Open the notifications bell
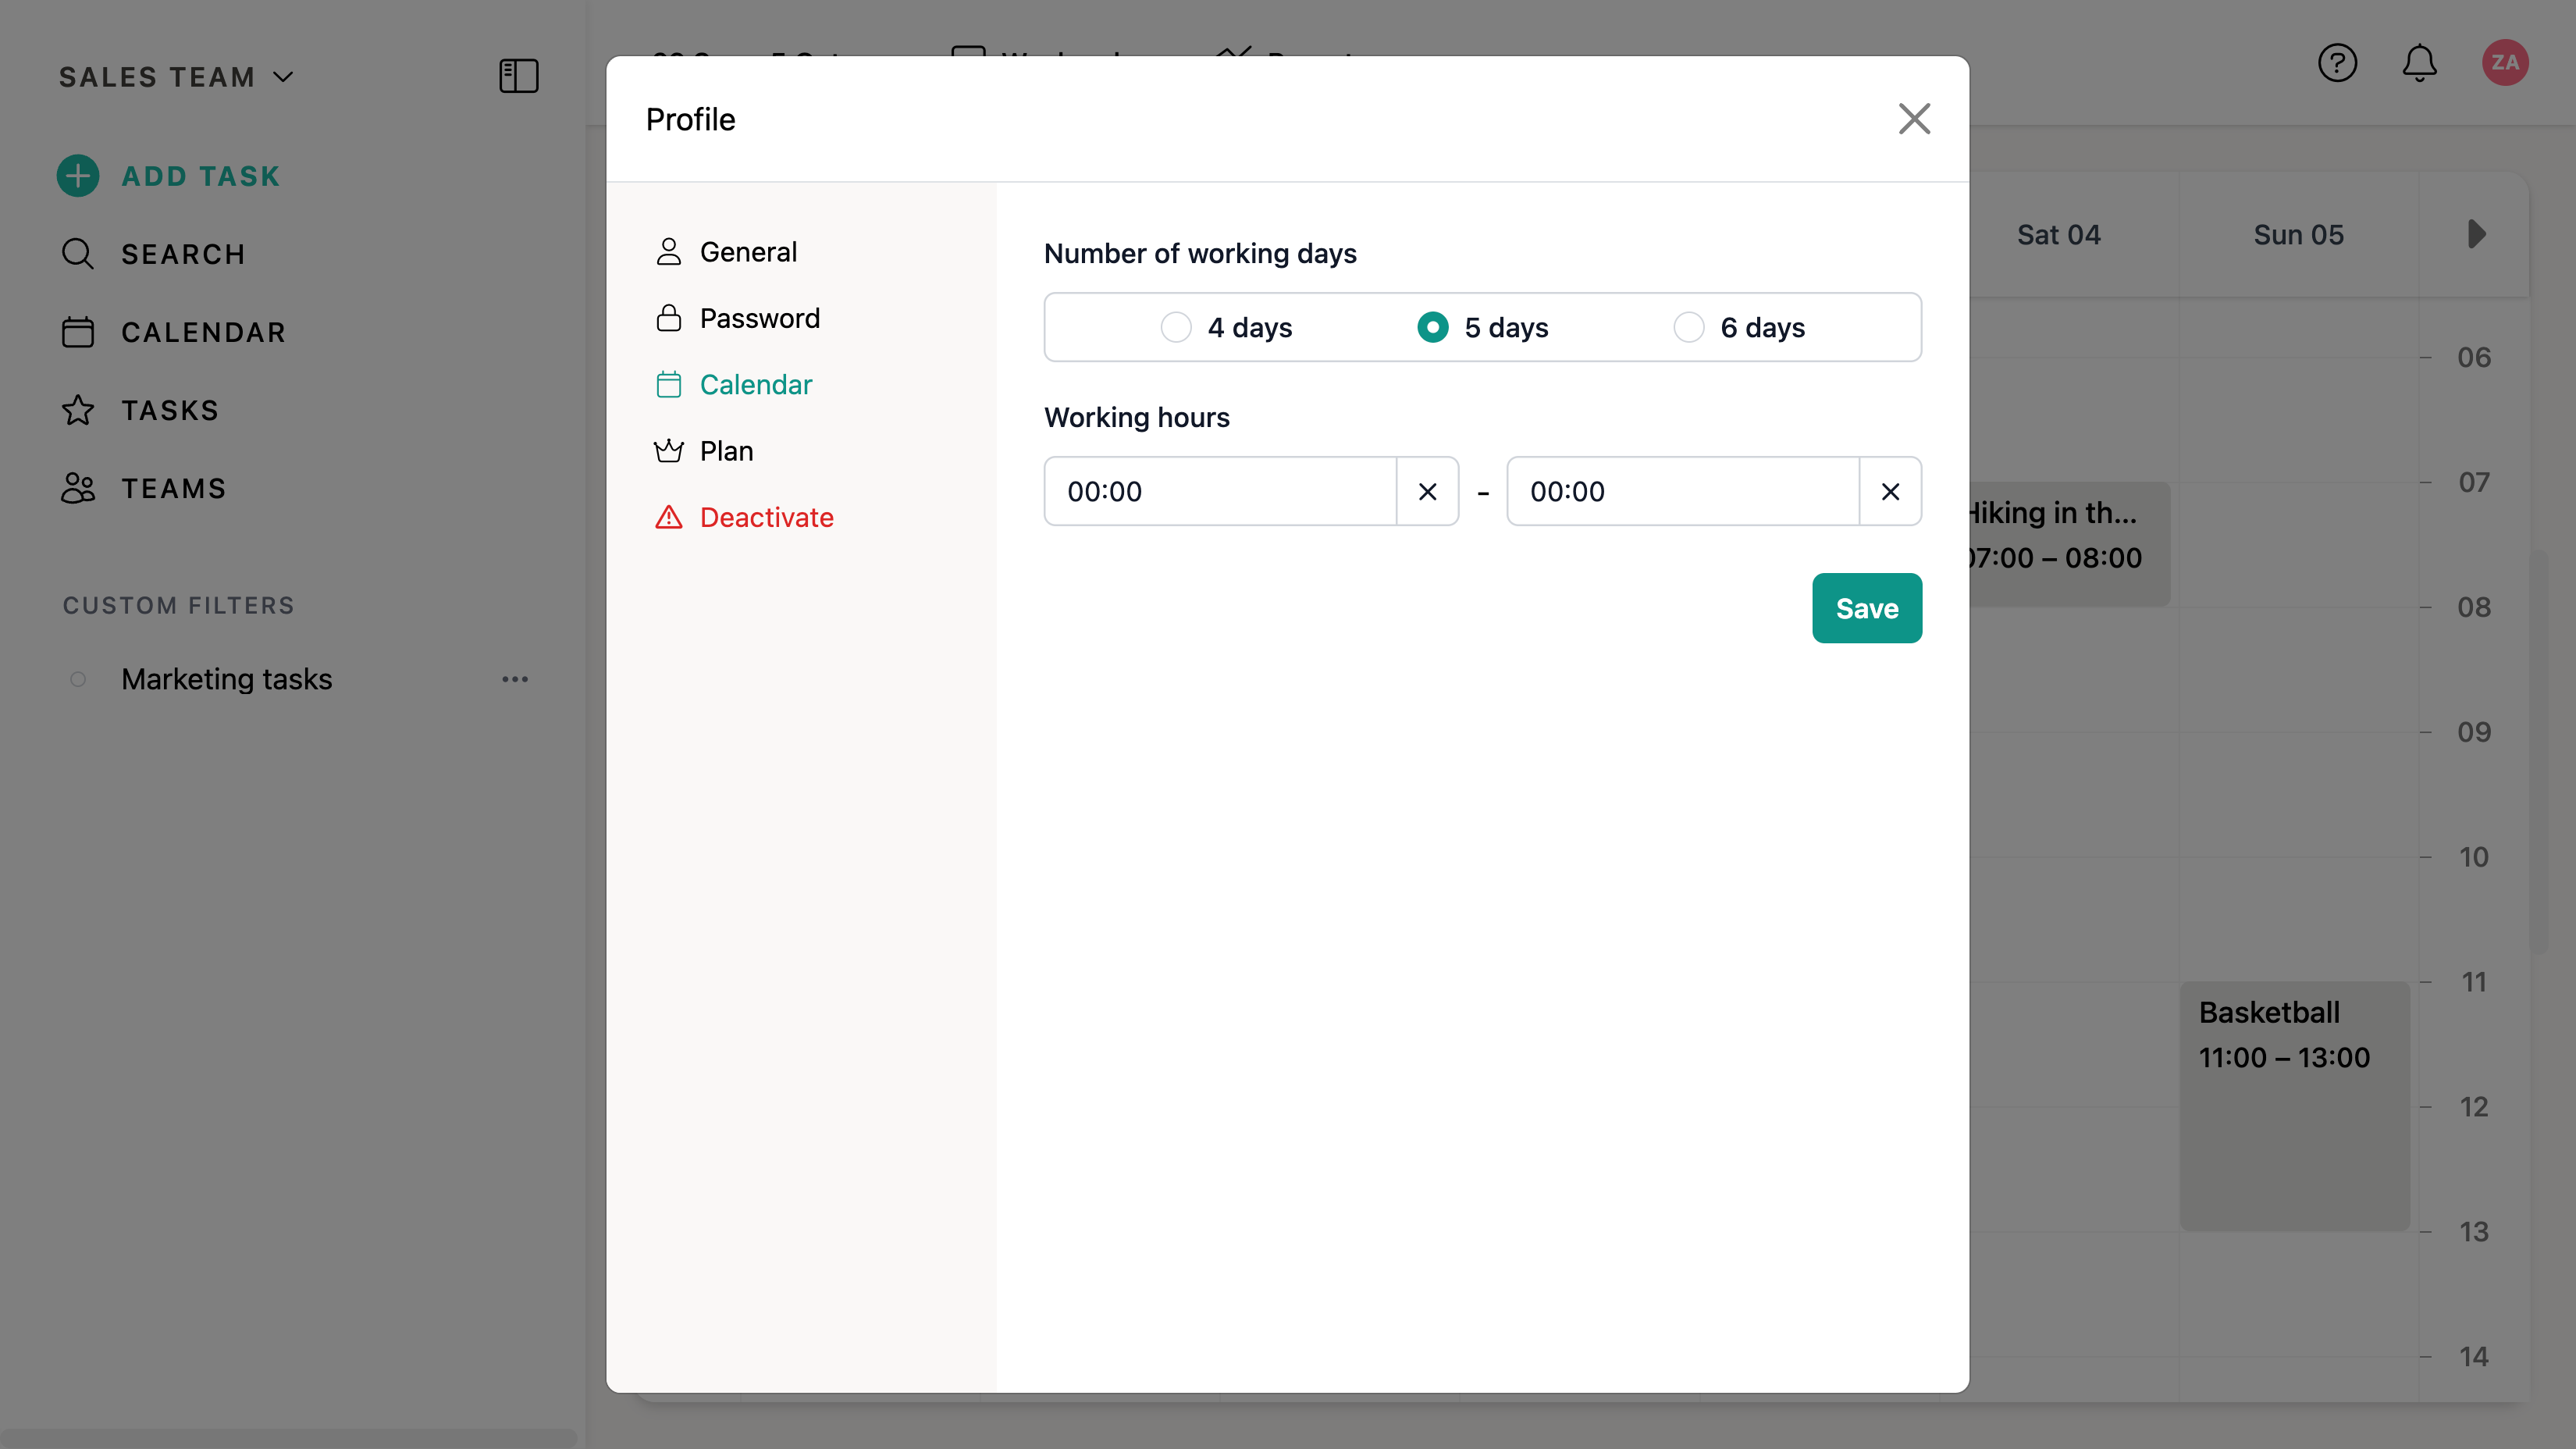 2419,63
